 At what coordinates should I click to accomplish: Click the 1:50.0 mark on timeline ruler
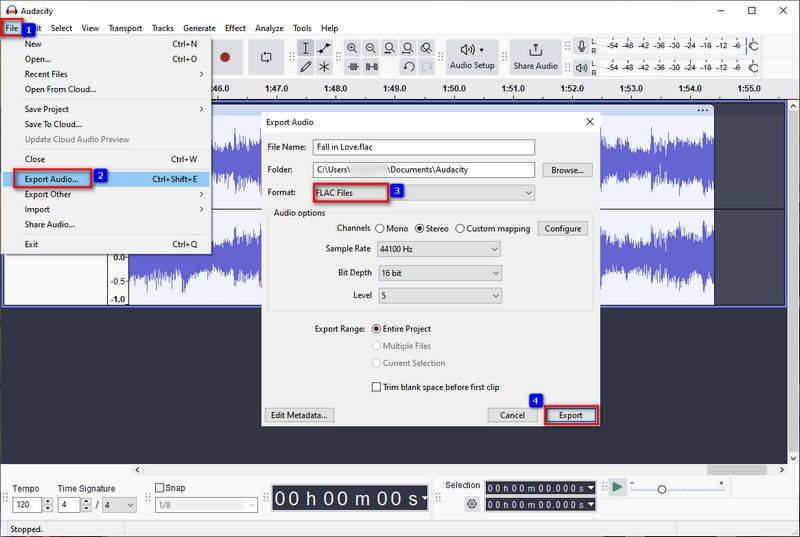click(454, 89)
